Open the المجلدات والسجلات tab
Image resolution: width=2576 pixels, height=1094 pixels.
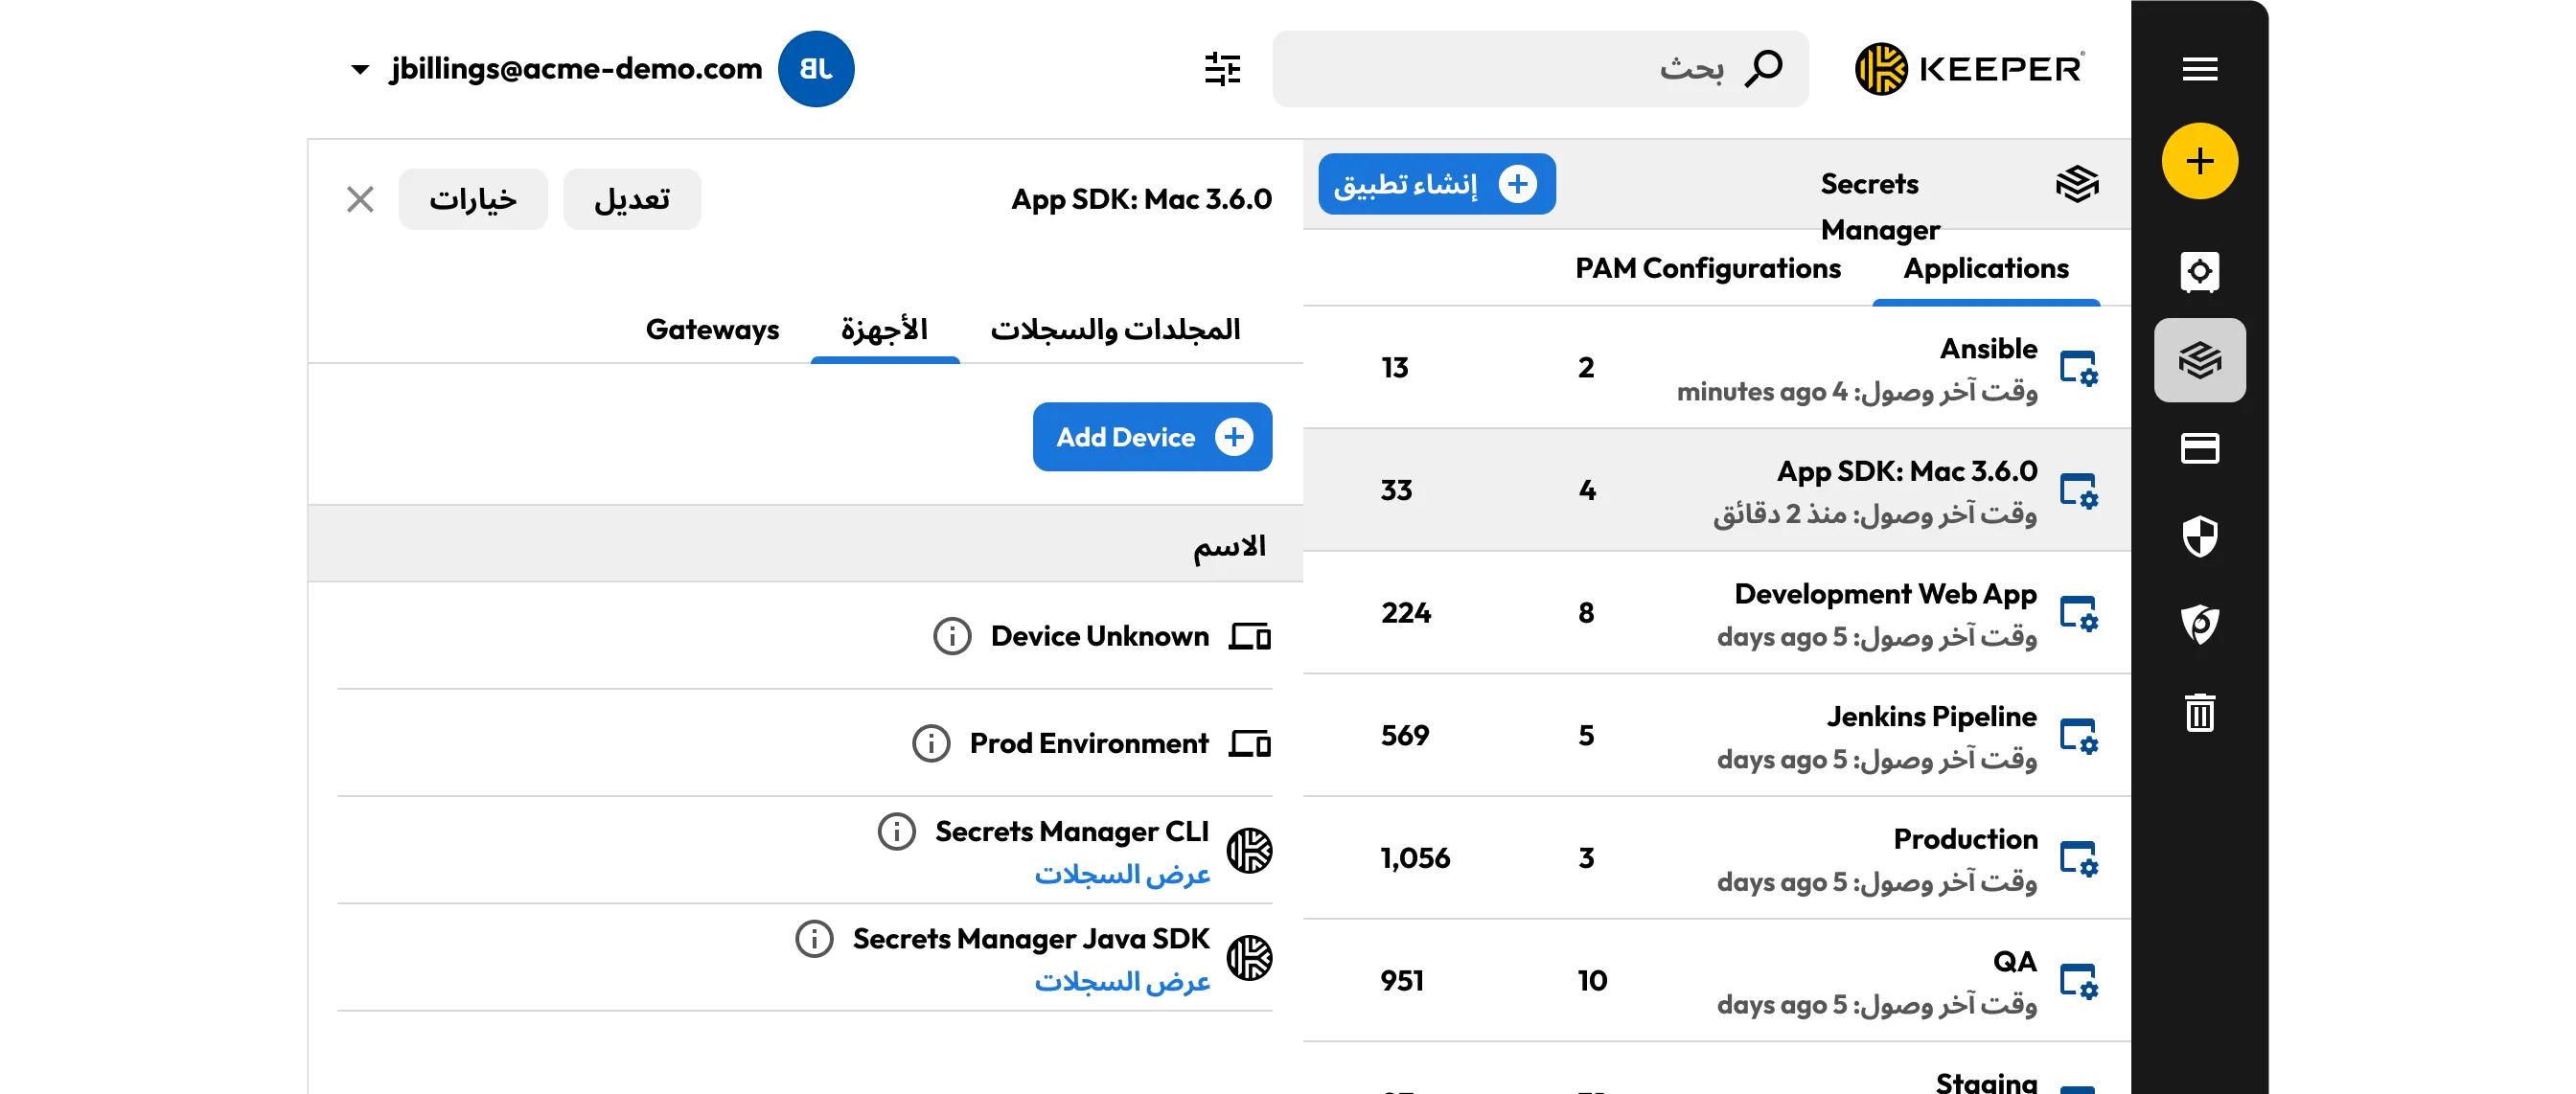coord(1115,329)
